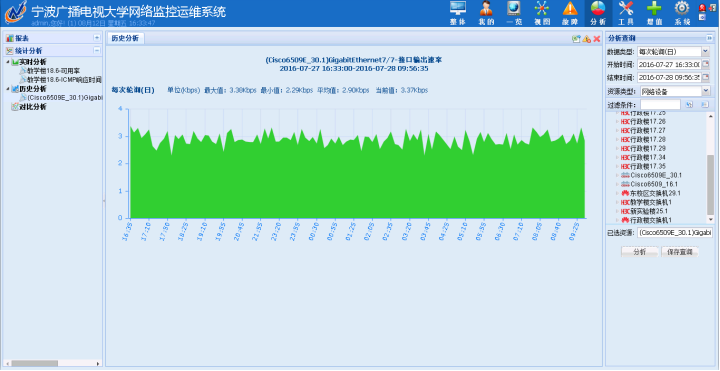Open the 故障 fault warning icon

[x=570, y=8]
